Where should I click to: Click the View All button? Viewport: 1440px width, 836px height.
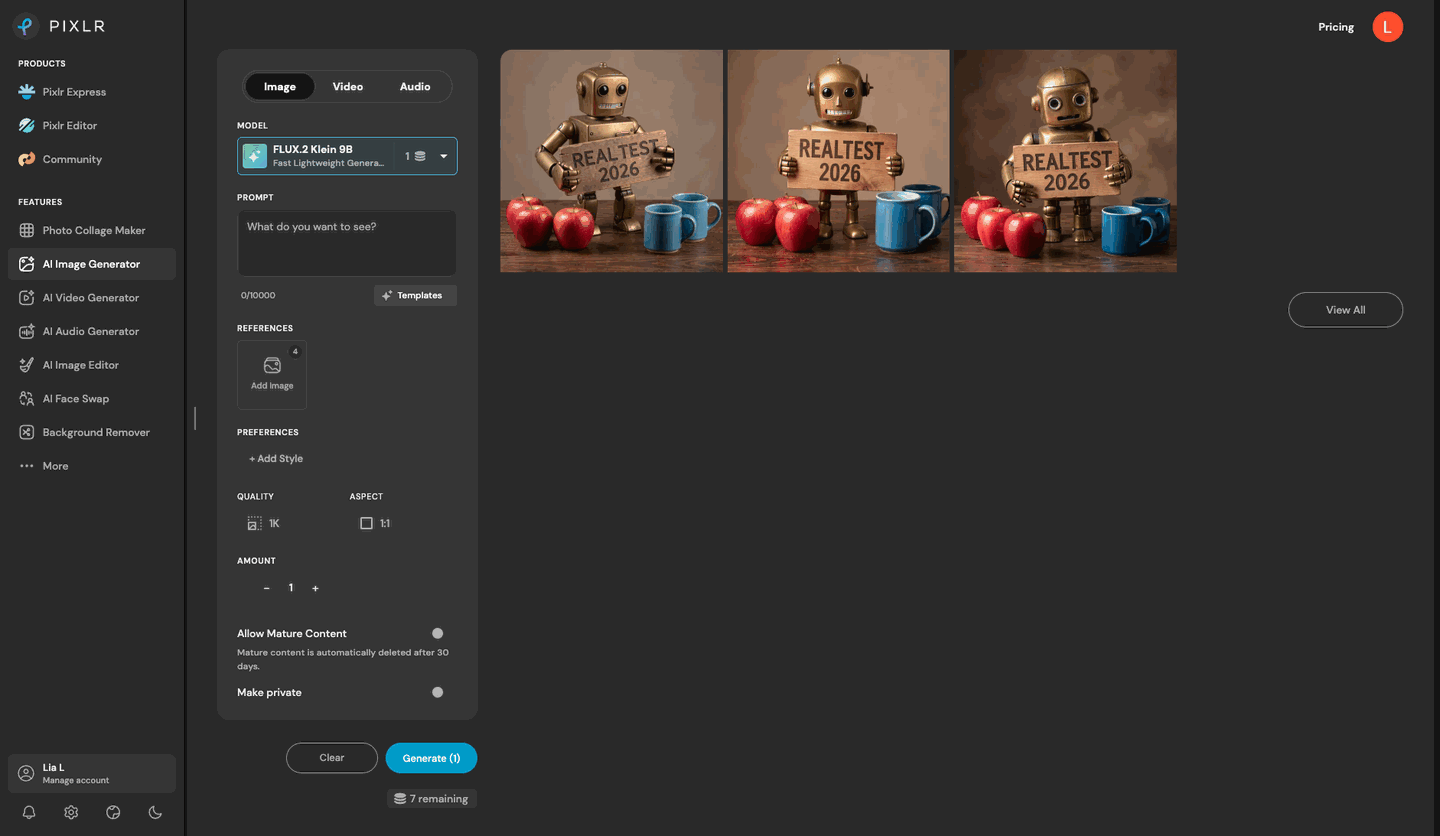pos(1345,310)
